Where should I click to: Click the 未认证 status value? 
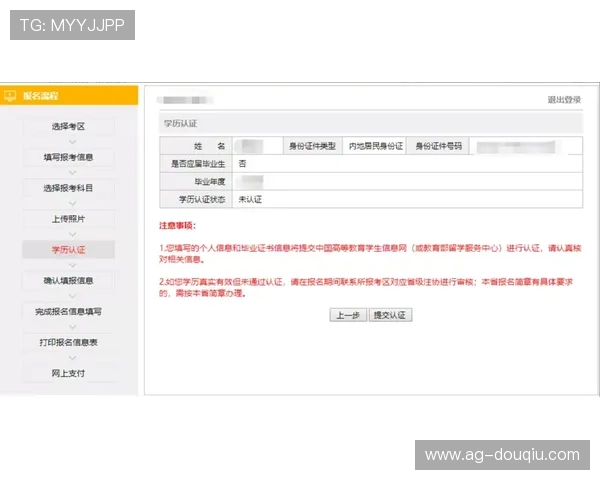[250, 199]
